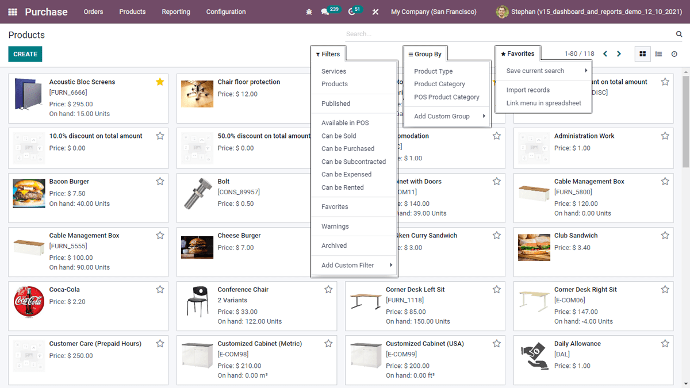Open the Reporting menu

point(176,12)
